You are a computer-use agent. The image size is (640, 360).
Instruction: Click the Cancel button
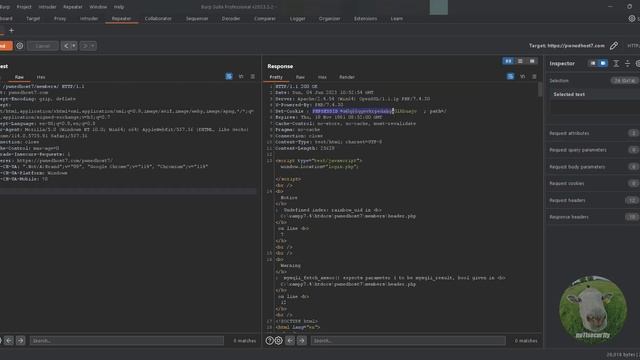coord(42,46)
